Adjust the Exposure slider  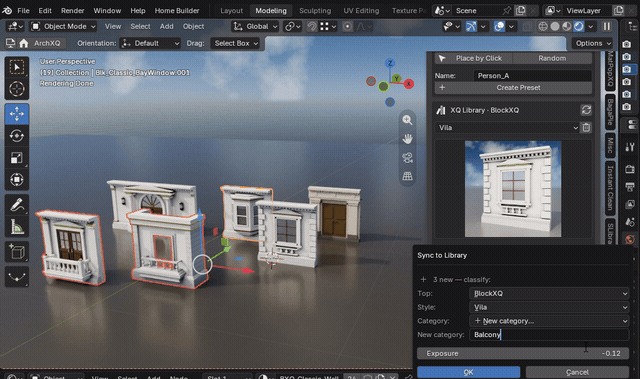click(523, 353)
